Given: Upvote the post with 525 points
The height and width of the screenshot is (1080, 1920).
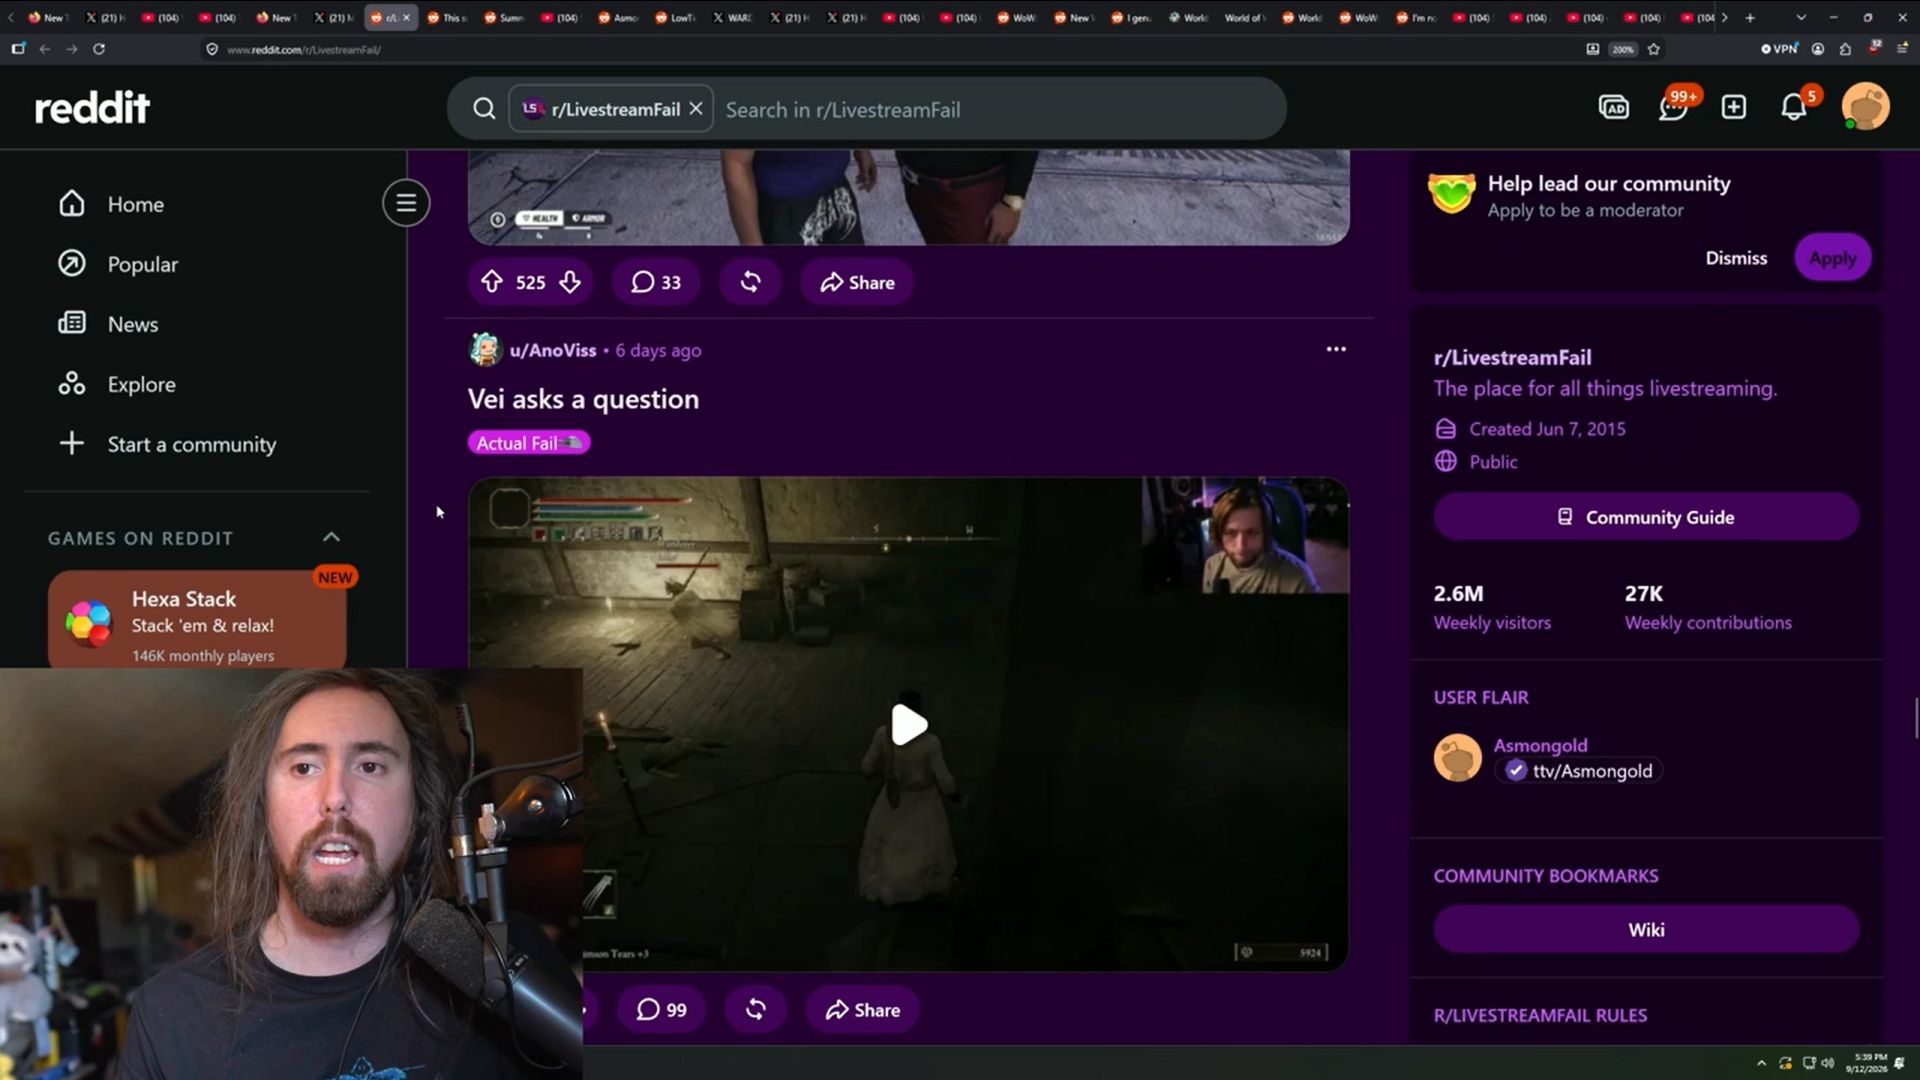Looking at the screenshot, I should 491,282.
